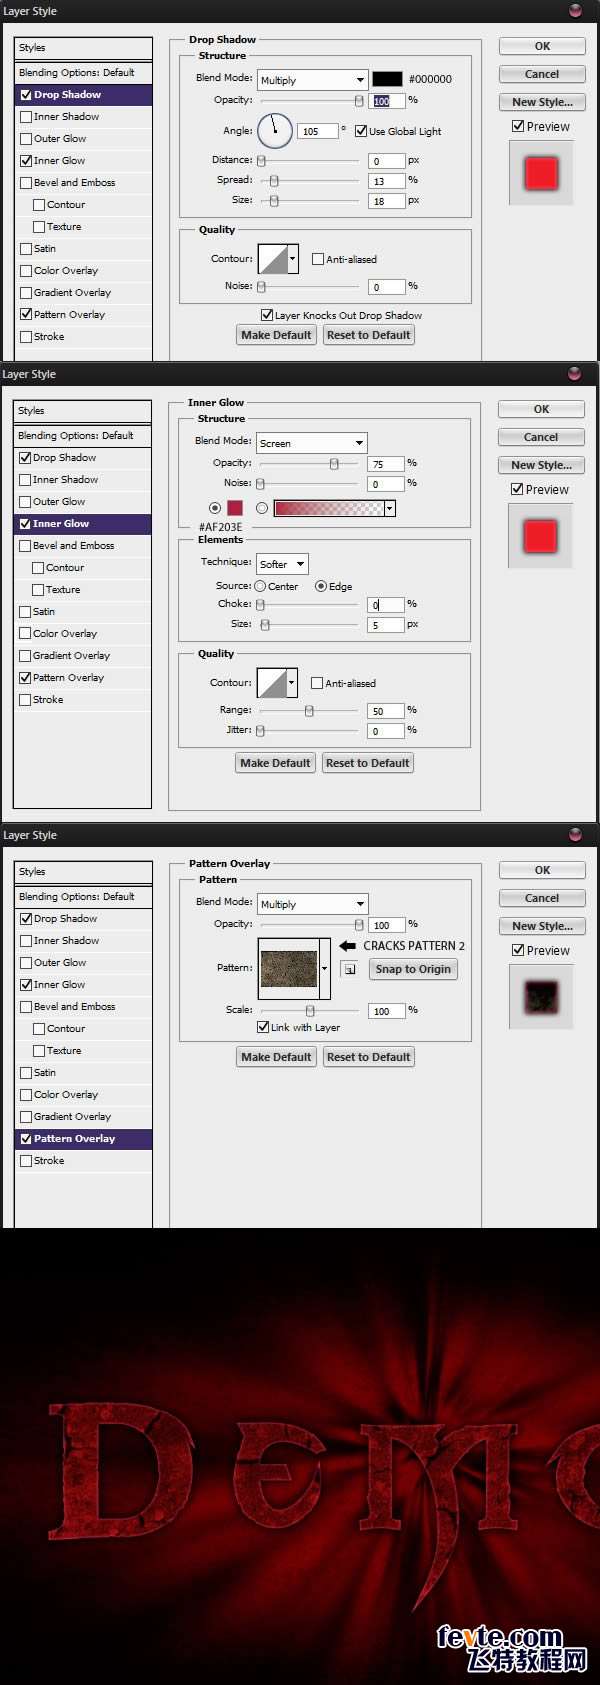Enable Use Global Light checkbox
This screenshot has height=1685, width=600.
tap(361, 131)
